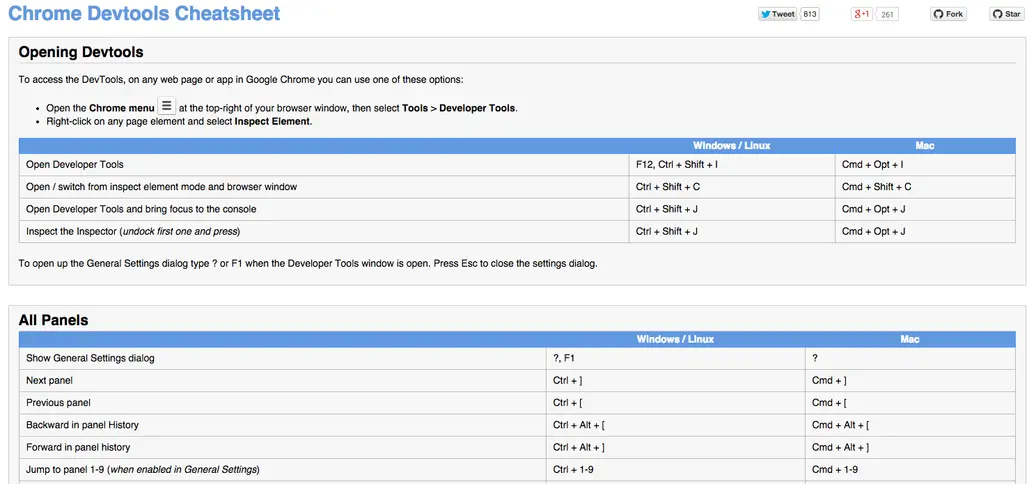Star the project with GitHub Star button
This screenshot has height=484, width=1036.
(1007, 14)
